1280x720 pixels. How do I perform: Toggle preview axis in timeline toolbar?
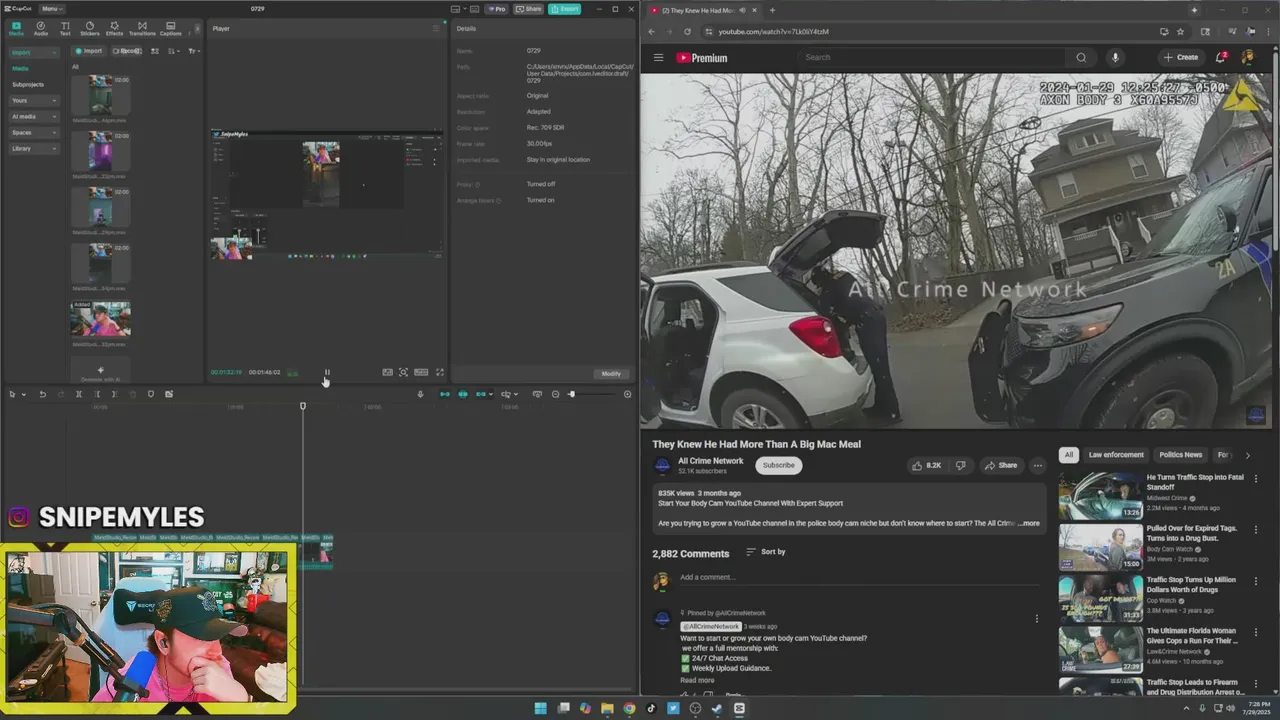[507, 394]
